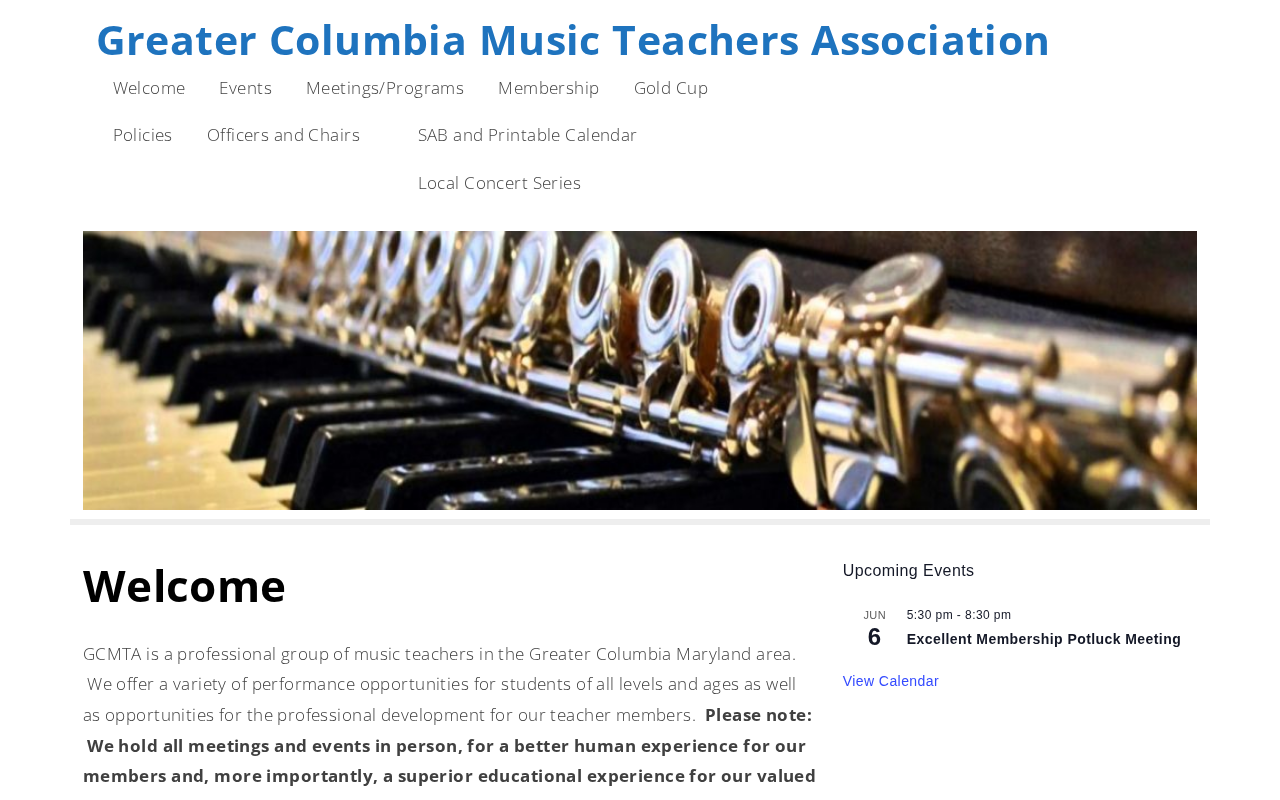Open SAB and Printable Calendar page
Viewport: 1280px width, 800px height.
[x=527, y=135]
